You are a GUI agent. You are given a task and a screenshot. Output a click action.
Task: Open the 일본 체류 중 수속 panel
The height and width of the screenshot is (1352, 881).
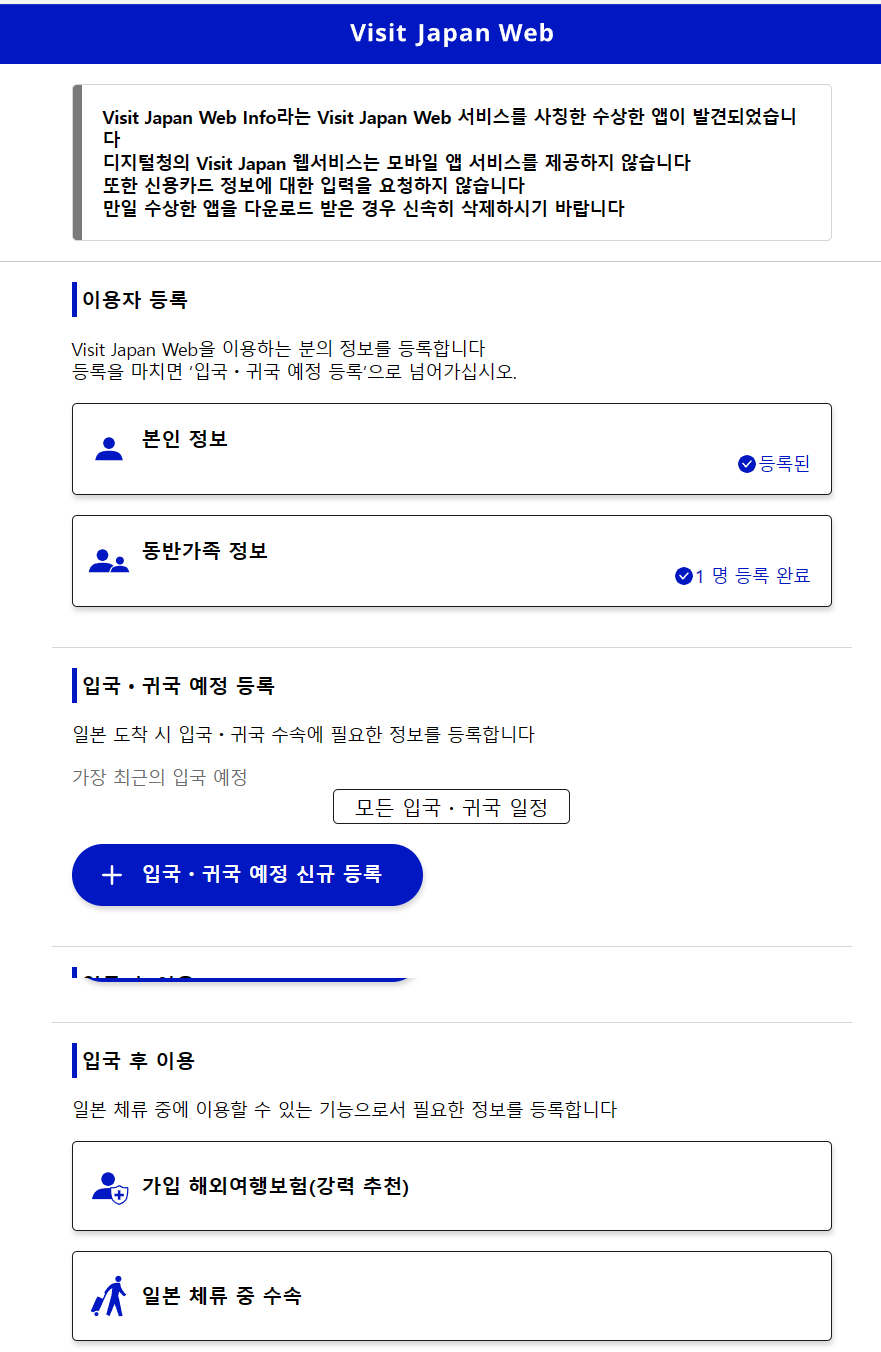[451, 1295]
